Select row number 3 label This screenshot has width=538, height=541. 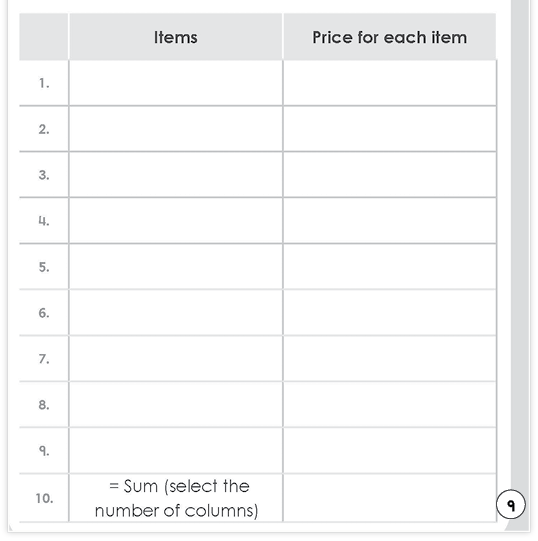[x=44, y=175]
